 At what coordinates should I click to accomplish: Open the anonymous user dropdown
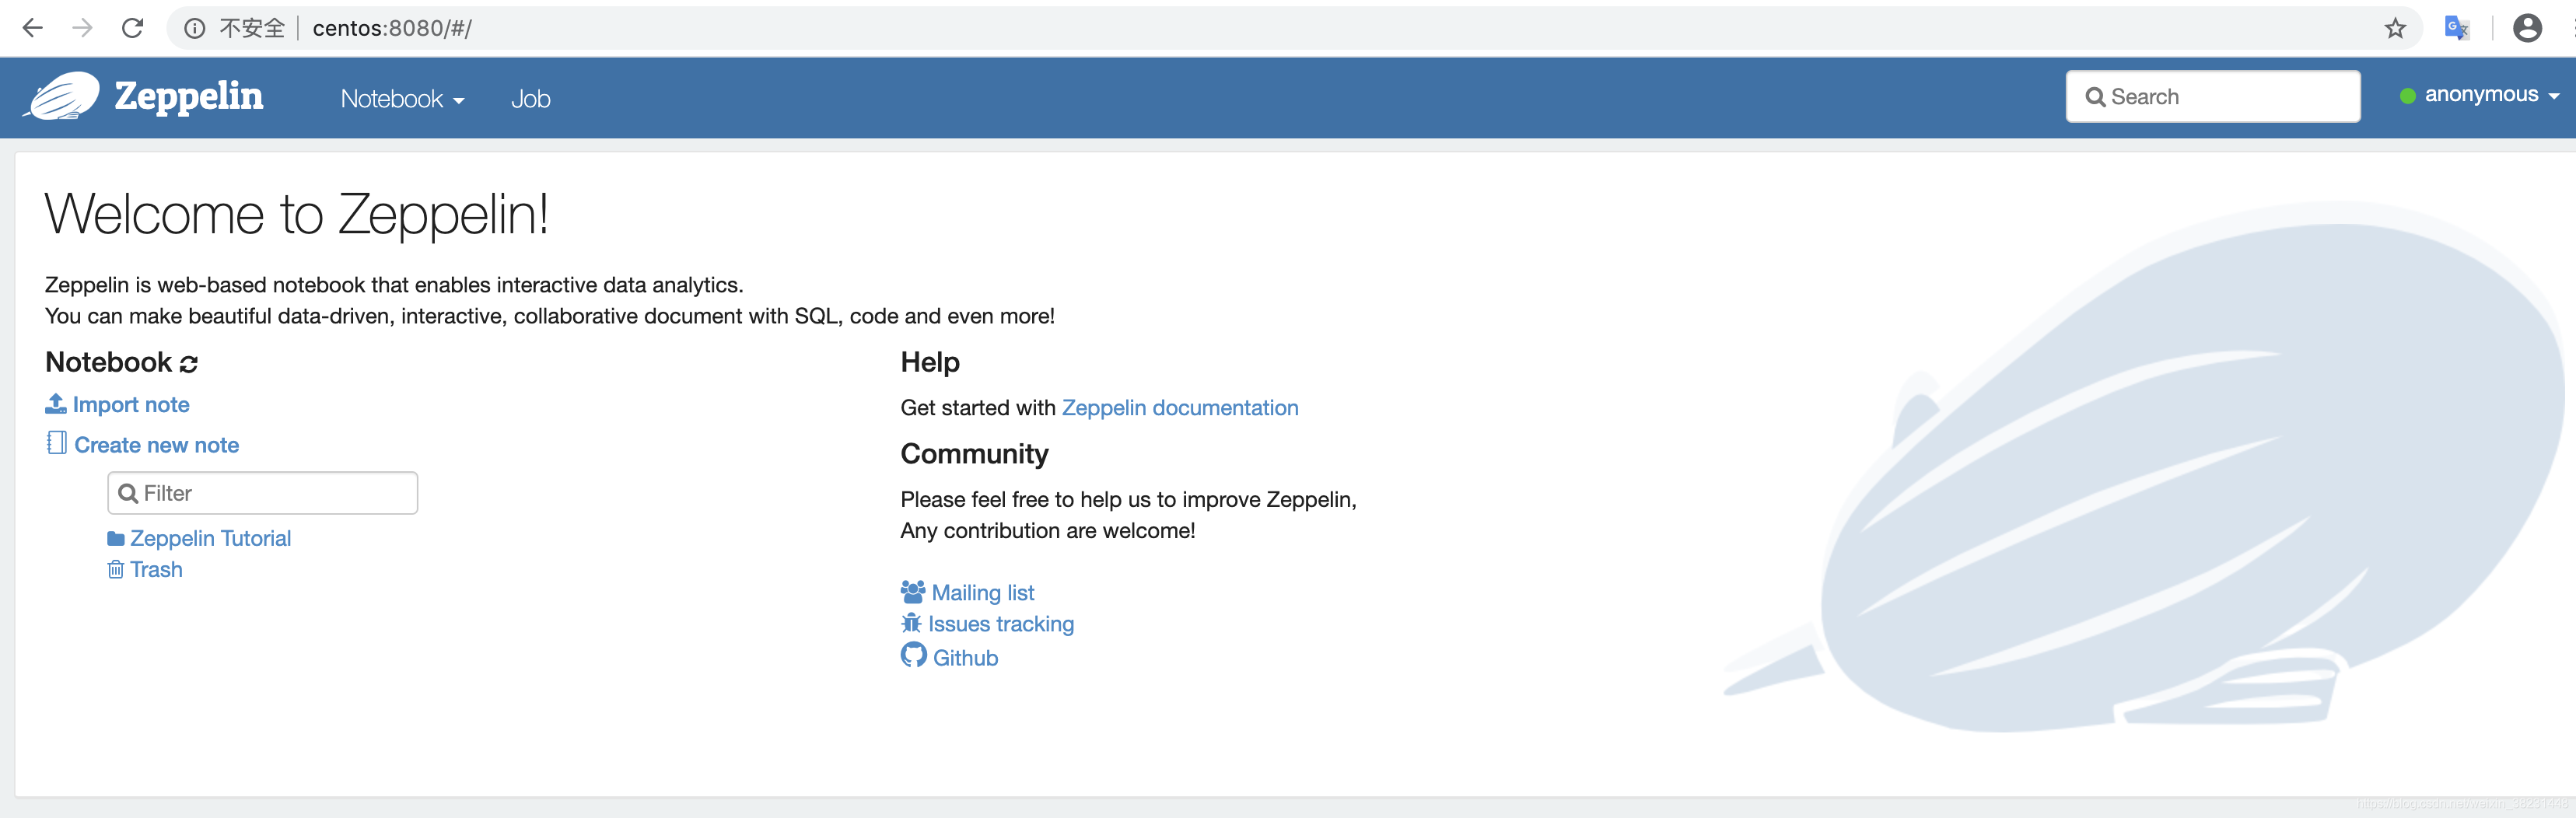[2492, 95]
